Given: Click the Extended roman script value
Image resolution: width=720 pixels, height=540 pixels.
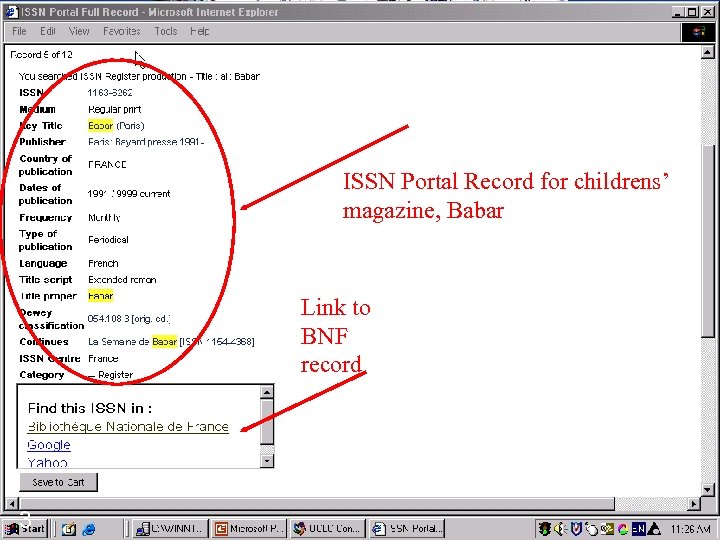Looking at the screenshot, I should click(122, 280).
